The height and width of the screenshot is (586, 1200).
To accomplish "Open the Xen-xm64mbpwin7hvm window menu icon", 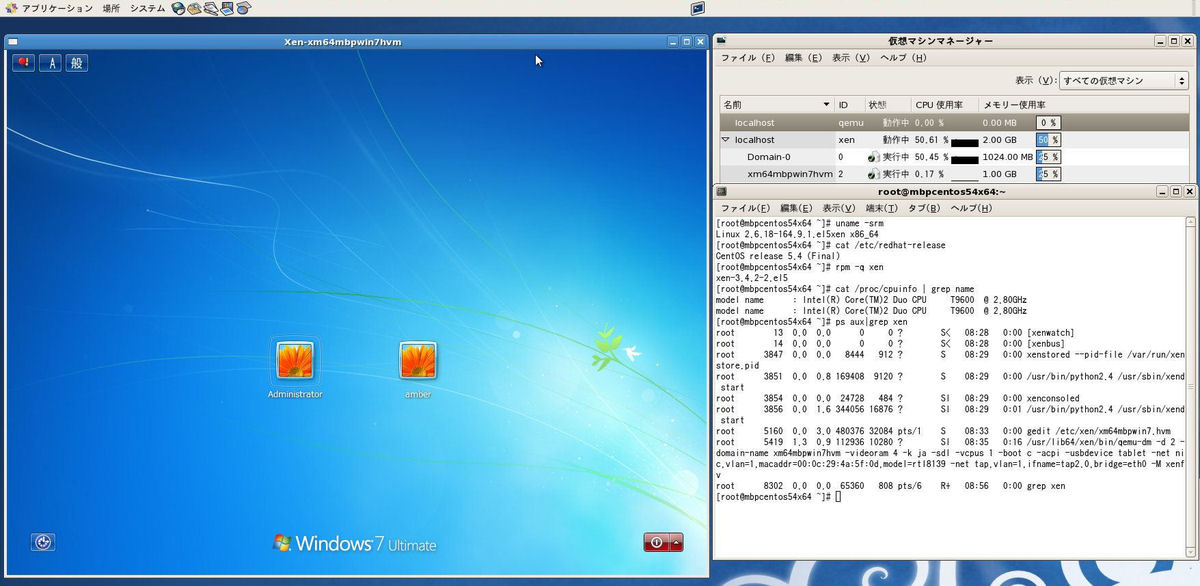I will 12,42.
